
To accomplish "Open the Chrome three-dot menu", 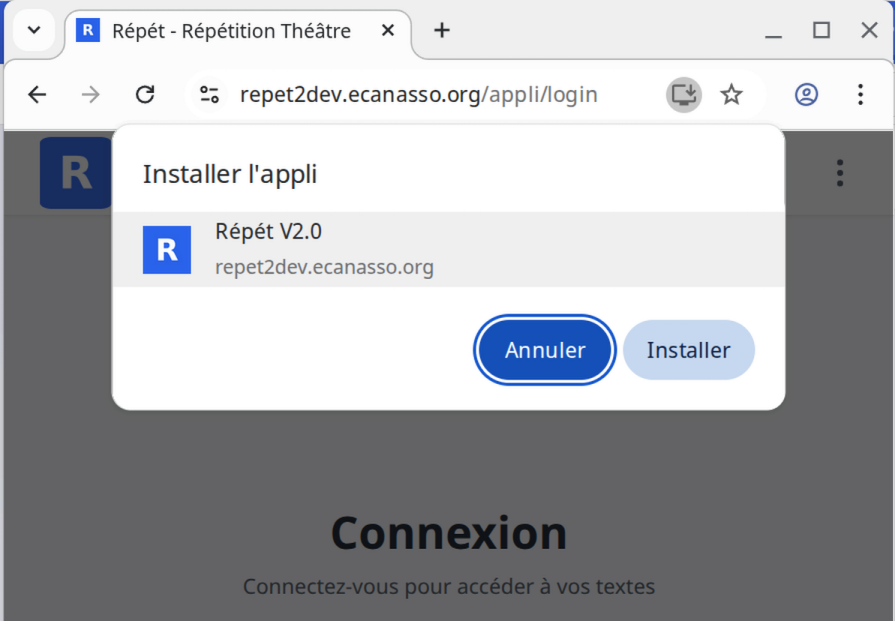I will coord(860,94).
